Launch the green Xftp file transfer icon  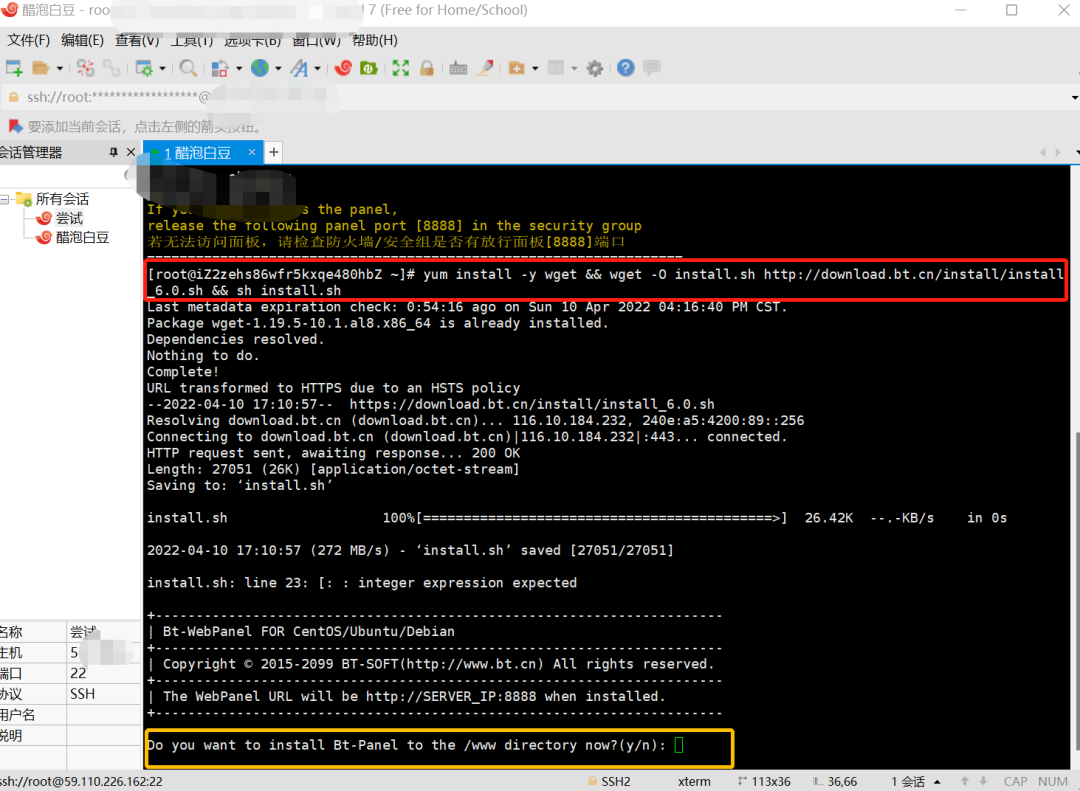point(369,68)
